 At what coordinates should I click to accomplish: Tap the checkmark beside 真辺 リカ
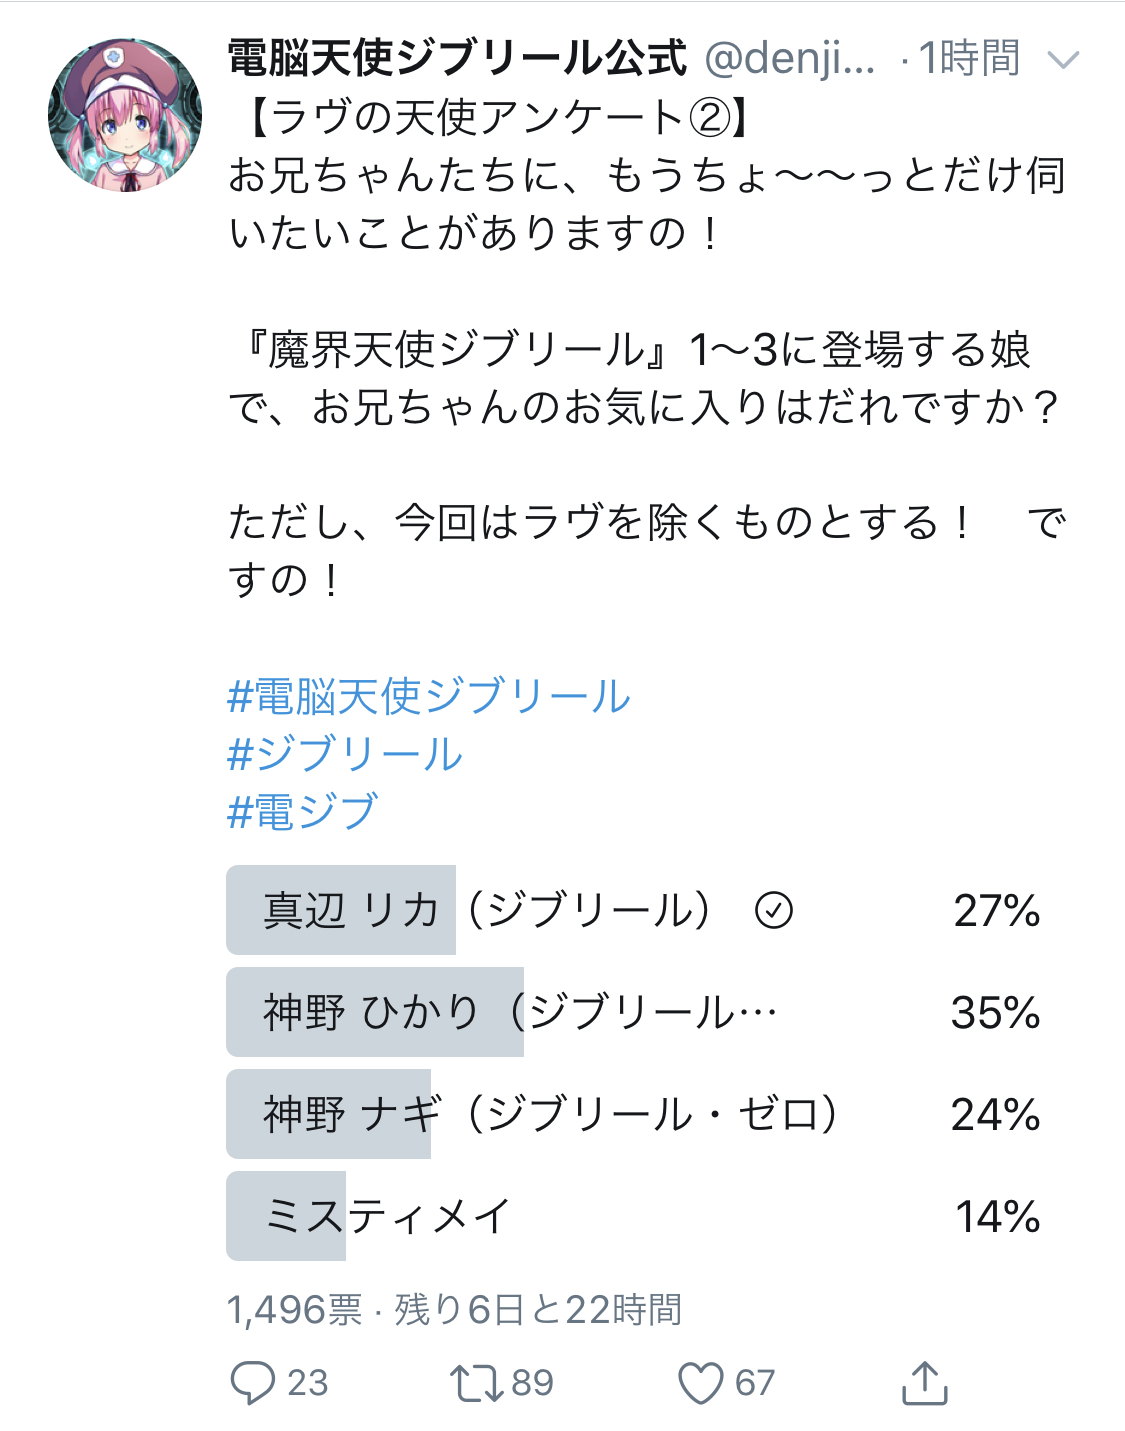[x=774, y=910]
